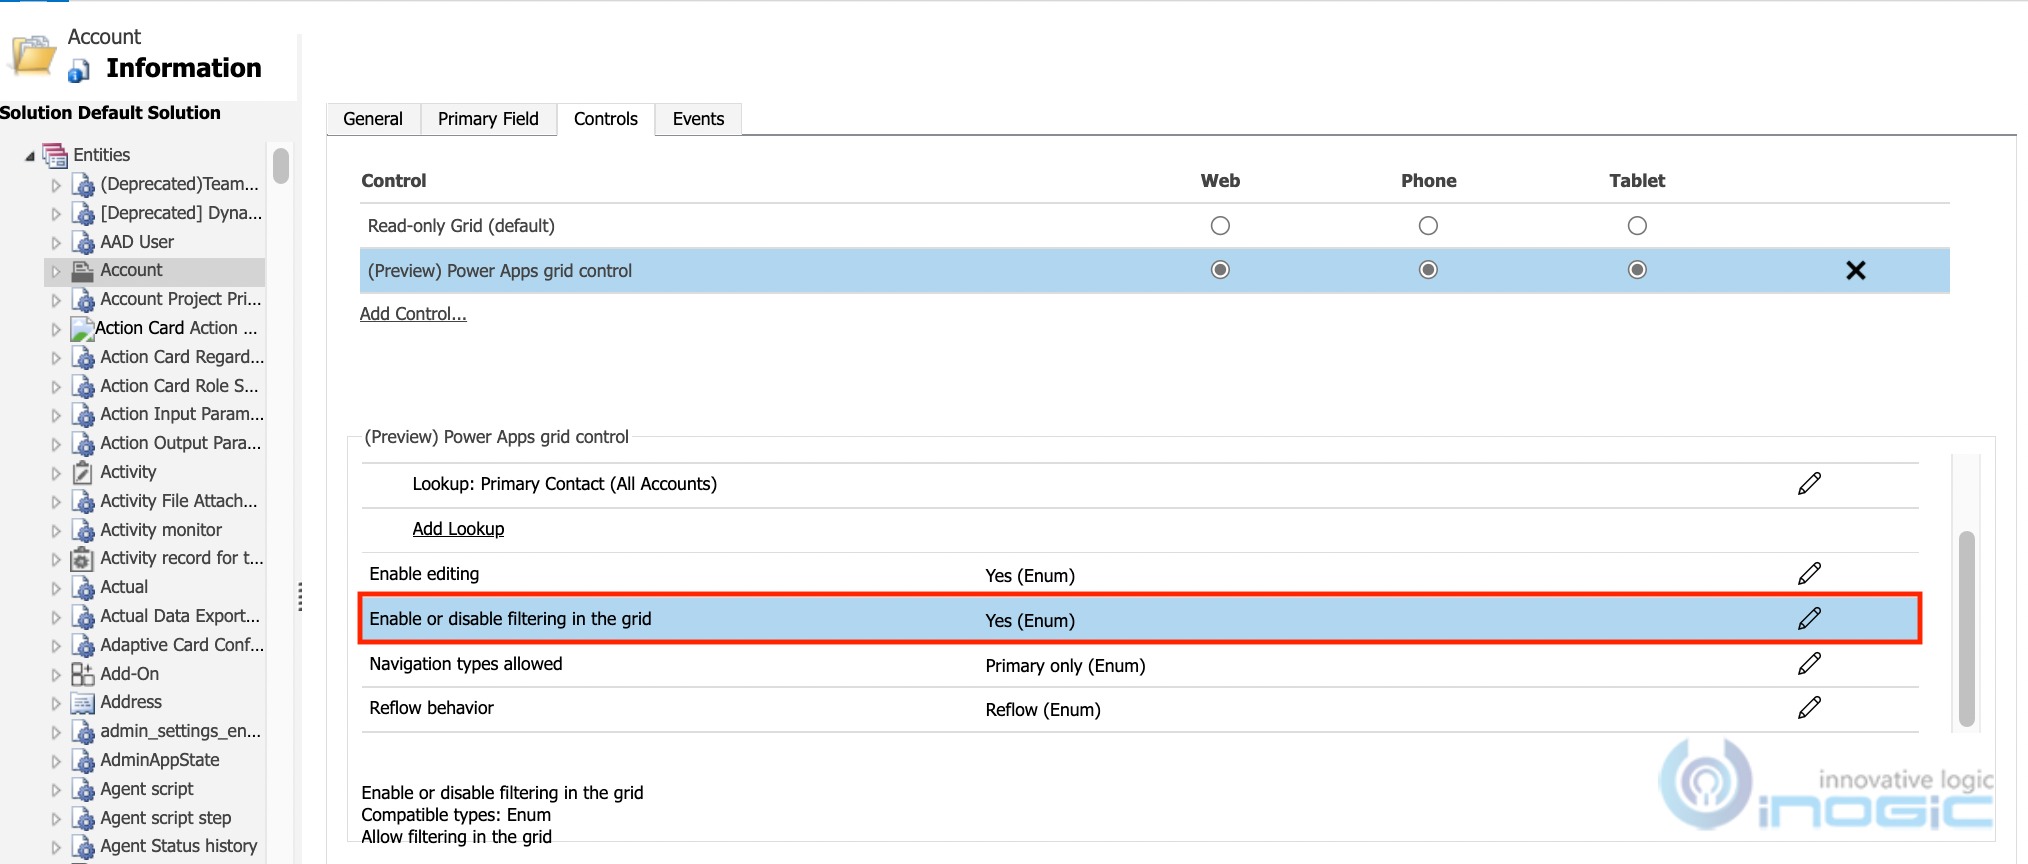
Task: Expand the Agent script step node
Action: pyautogui.click(x=56, y=819)
